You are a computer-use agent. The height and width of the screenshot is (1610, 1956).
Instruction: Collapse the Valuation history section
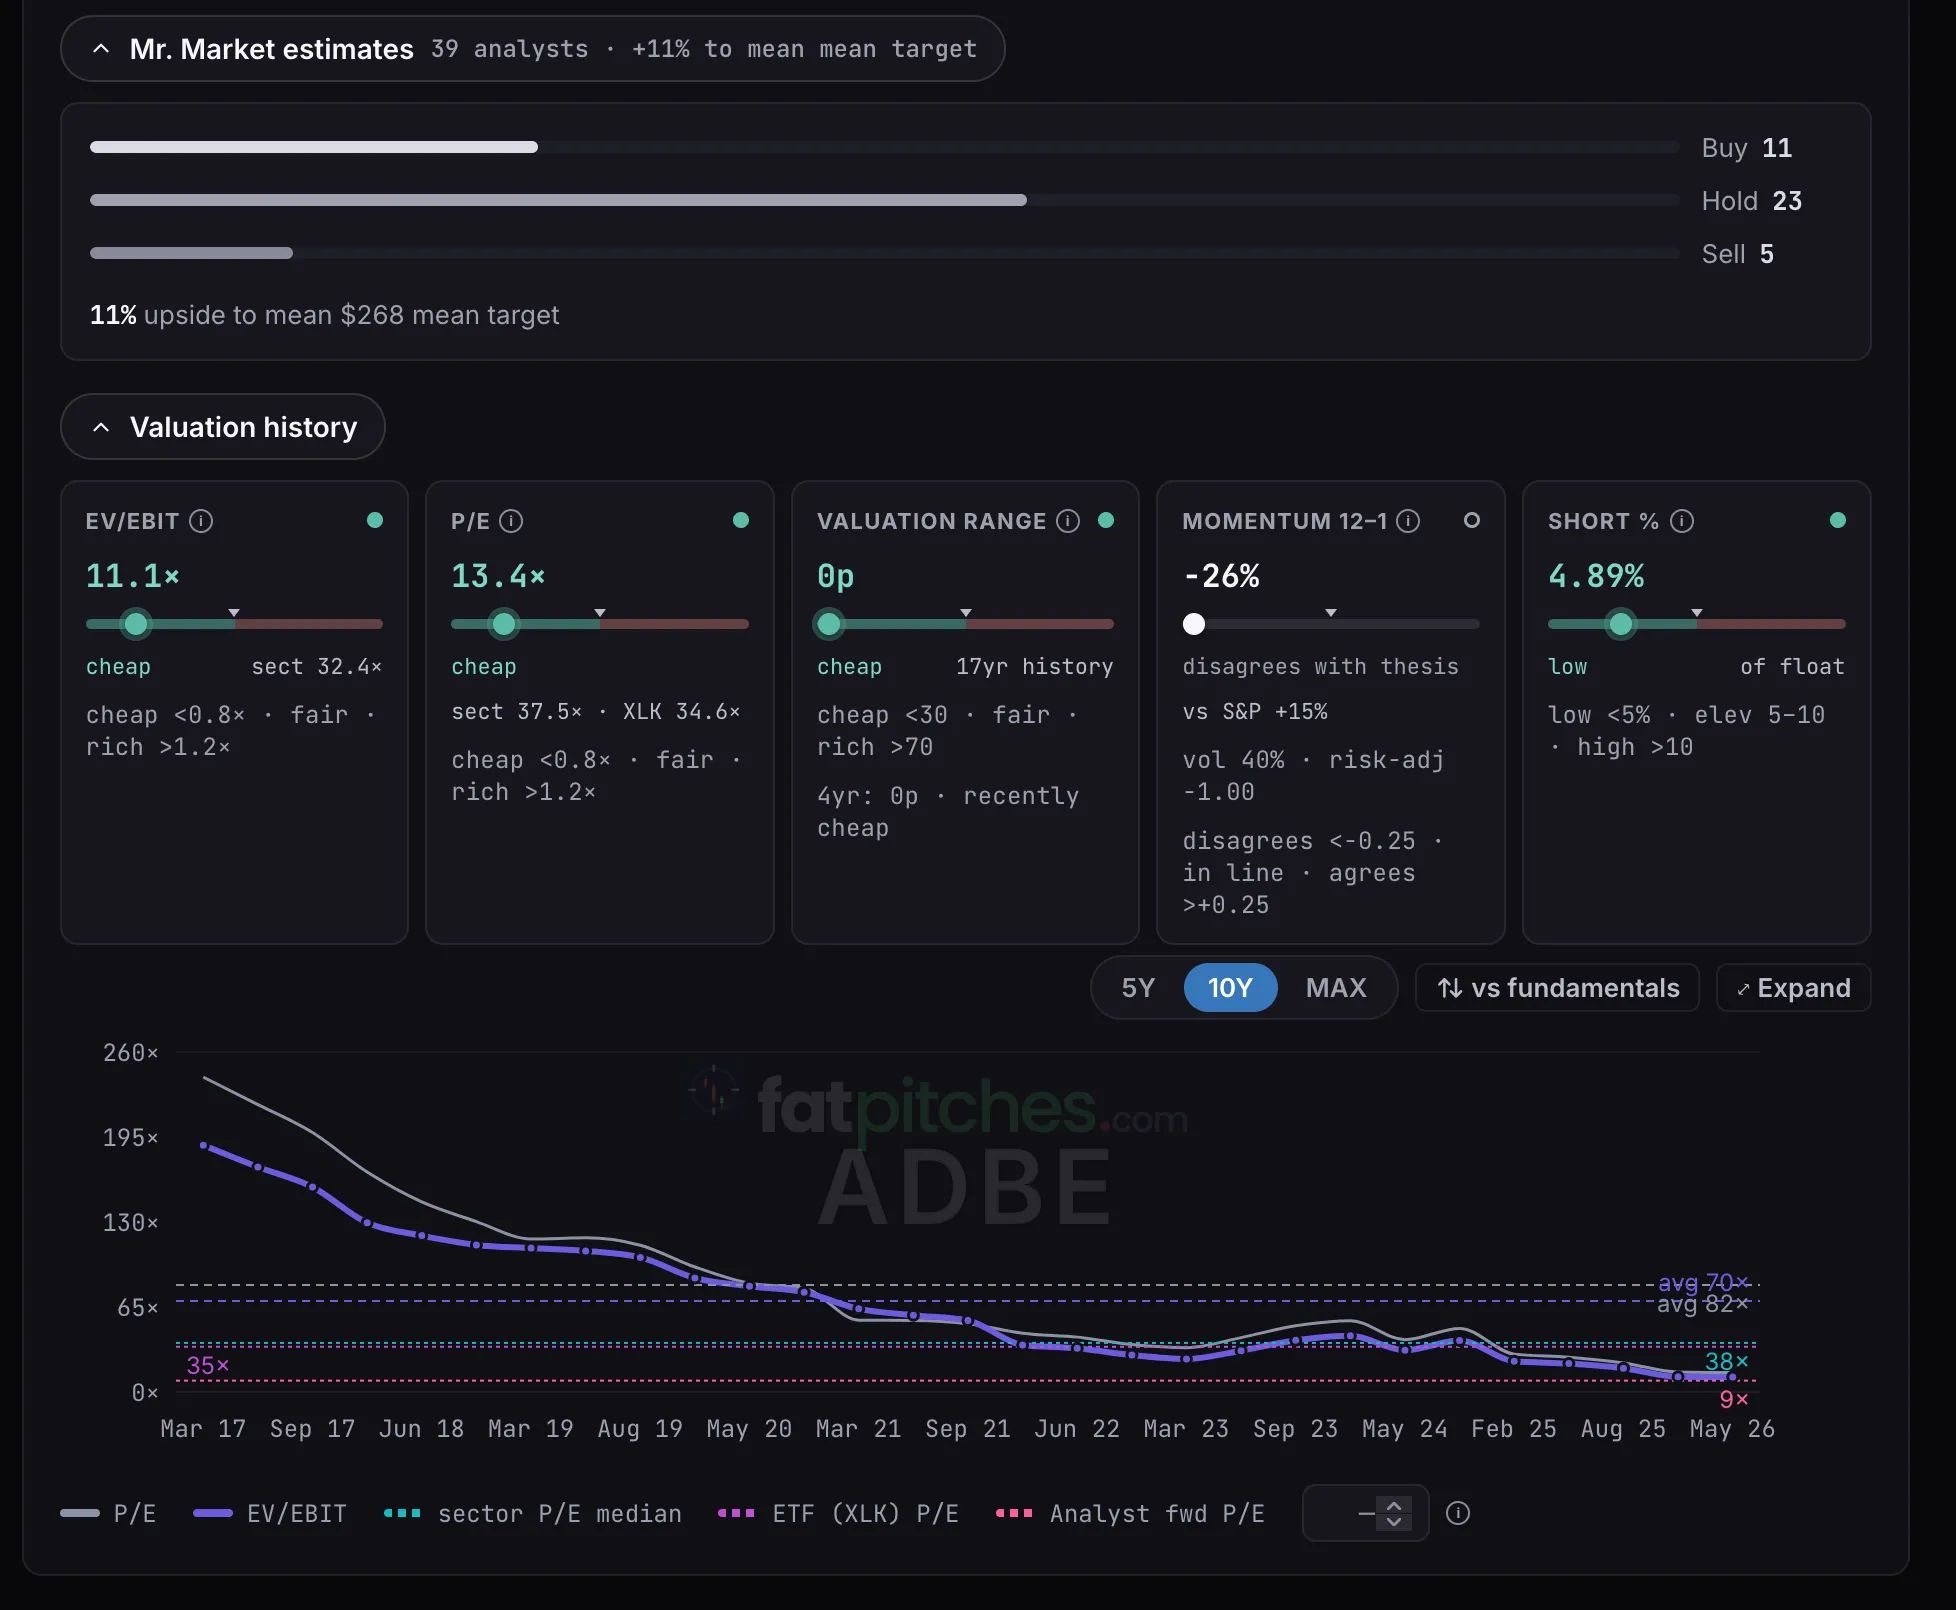pyautogui.click(x=223, y=427)
